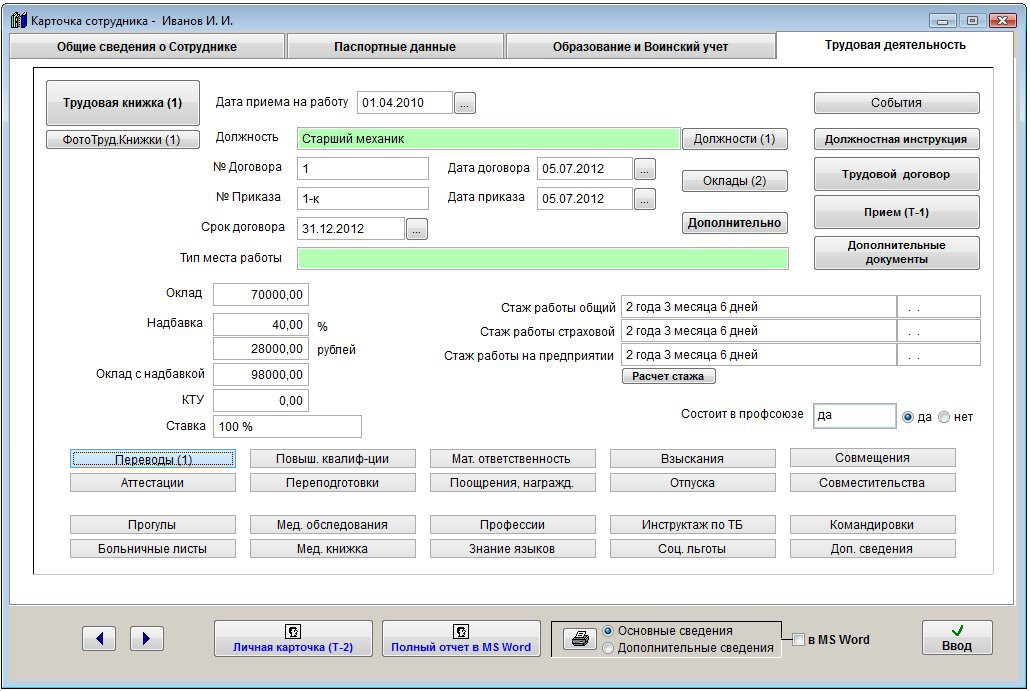Open Личная карточка (Т-2) report
This screenshot has height=691, width=1030.
[293, 638]
